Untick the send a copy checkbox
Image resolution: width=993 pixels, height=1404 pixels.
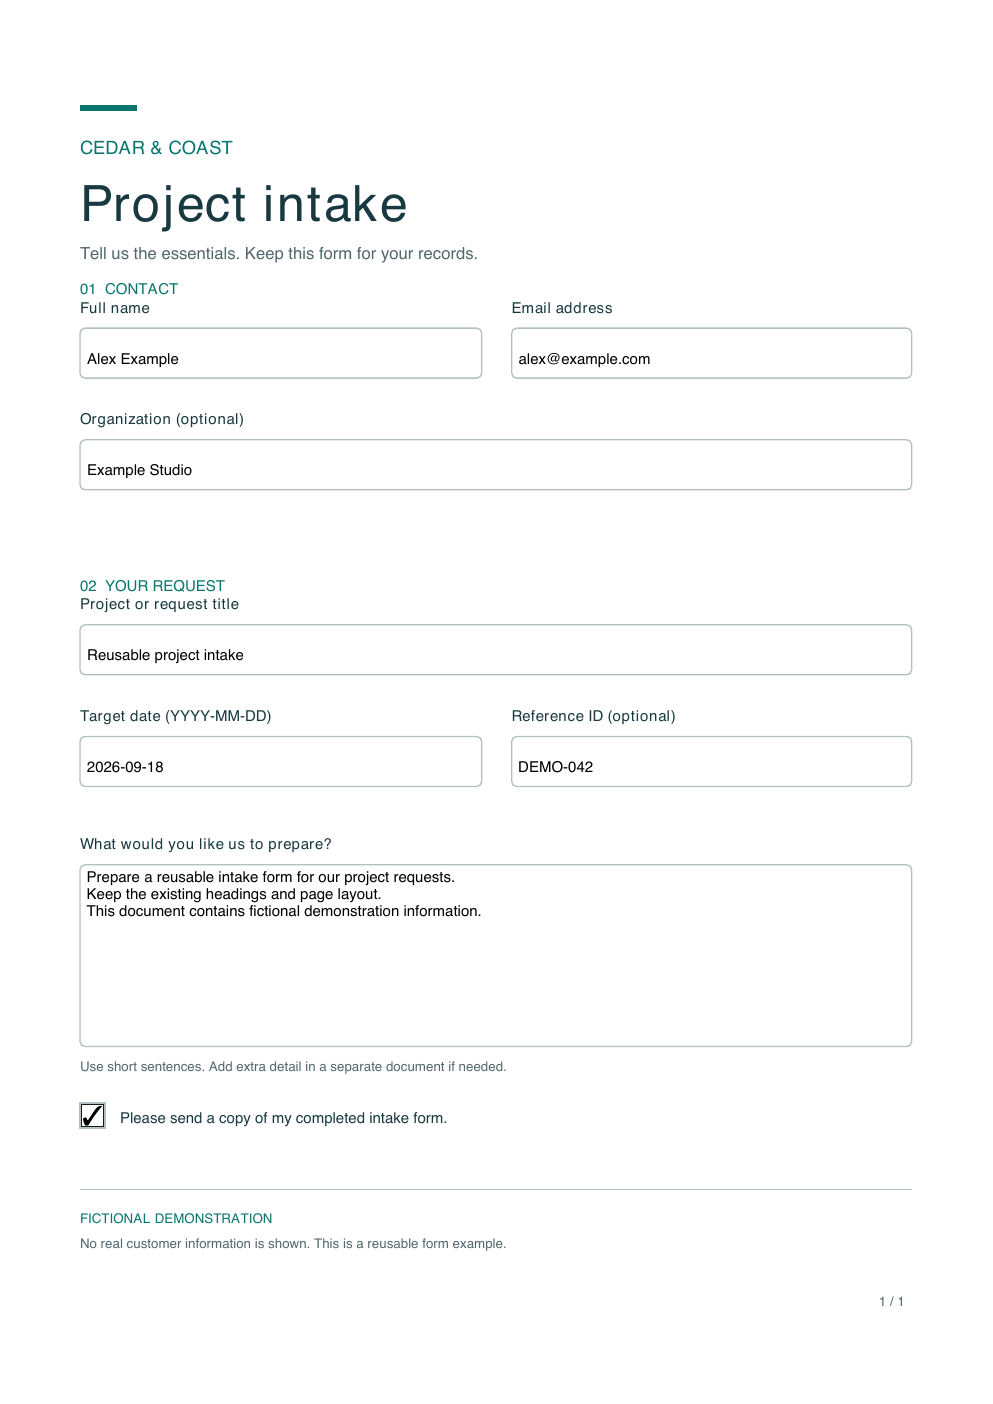point(92,1115)
